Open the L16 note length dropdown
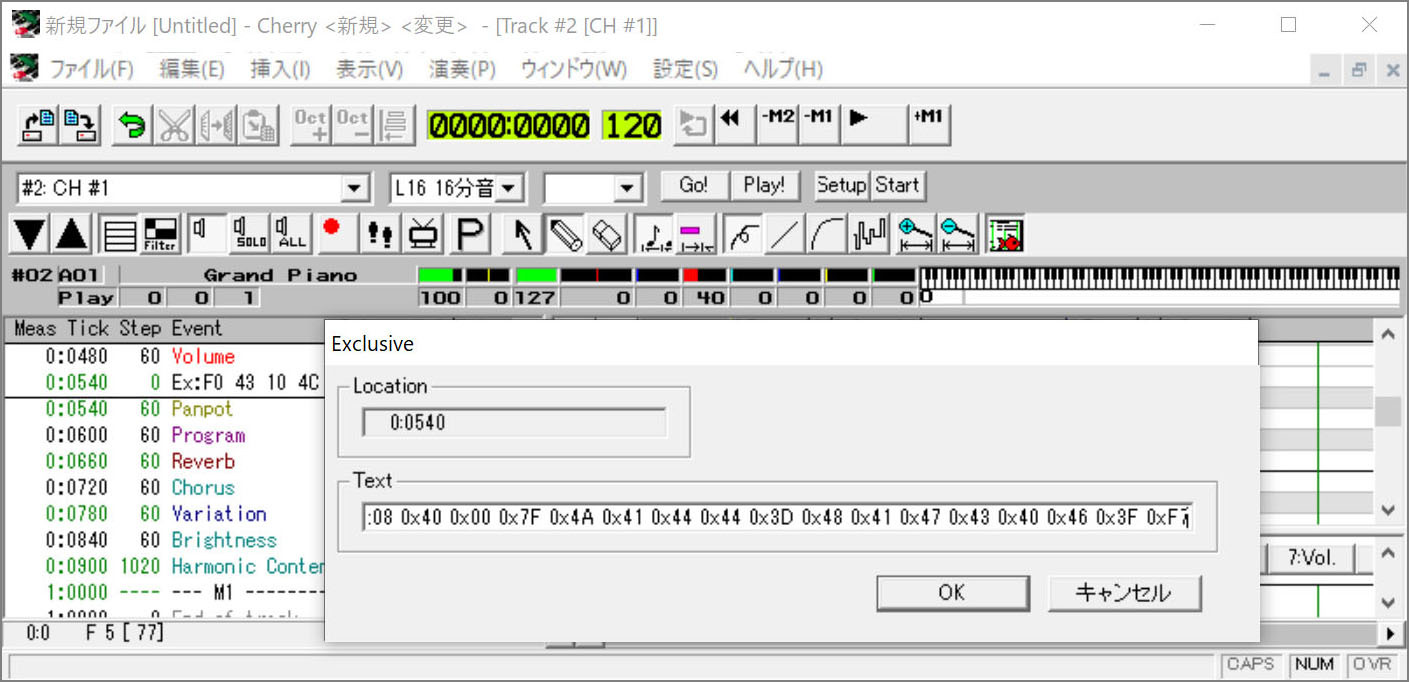Image resolution: width=1409 pixels, height=682 pixels. [x=509, y=187]
